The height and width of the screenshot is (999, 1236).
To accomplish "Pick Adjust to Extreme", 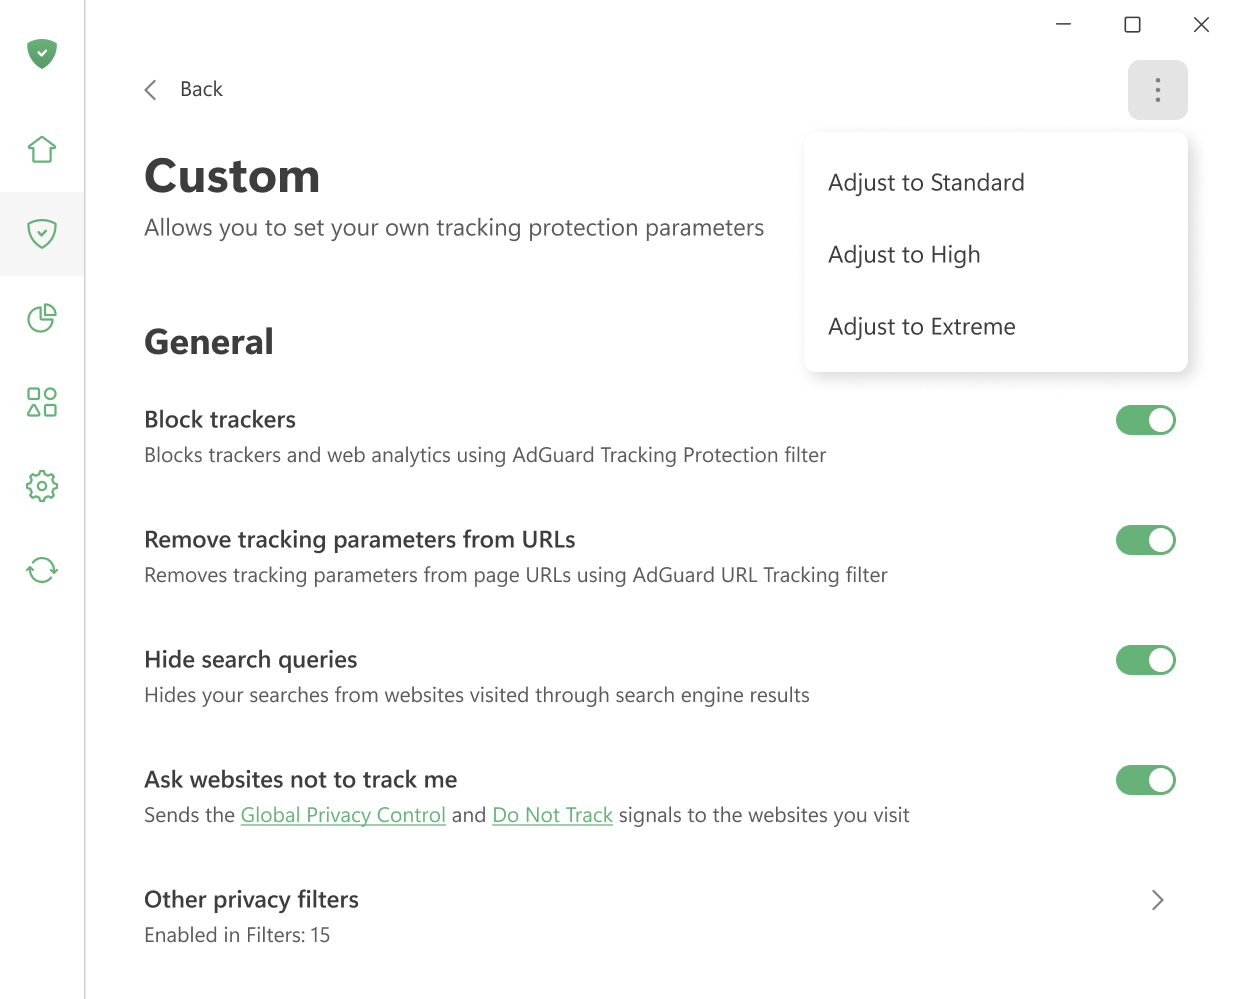I will 921,326.
